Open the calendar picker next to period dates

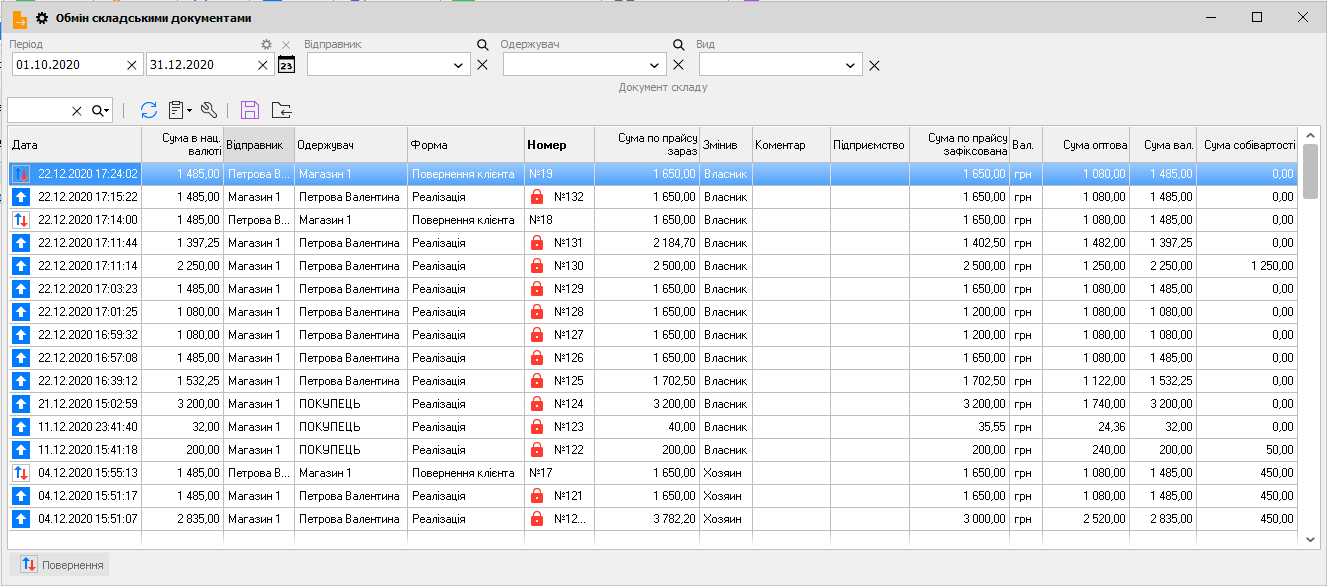point(286,65)
